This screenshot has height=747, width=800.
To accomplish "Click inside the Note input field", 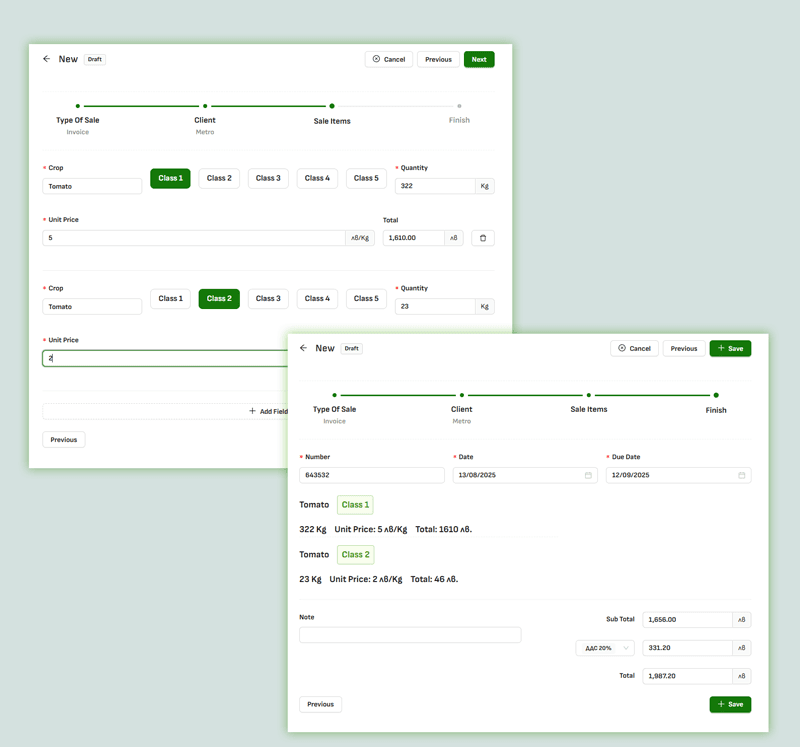I will 410,635.
